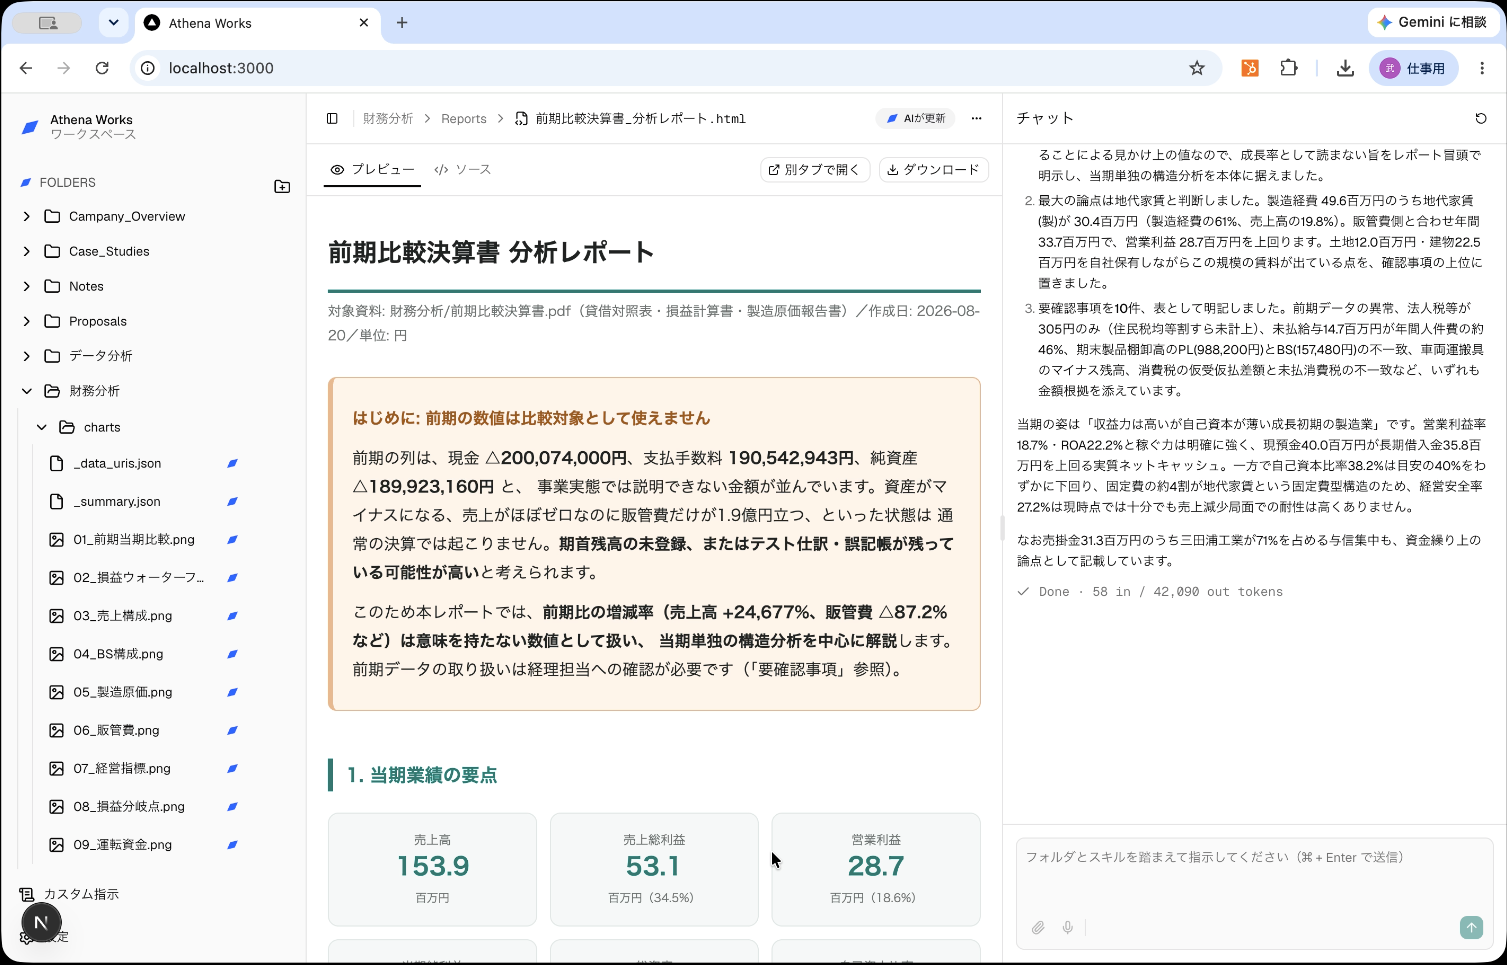This screenshot has height=965, width=1507.
Task: Click the 売上高 153.9 card
Action: (432, 869)
